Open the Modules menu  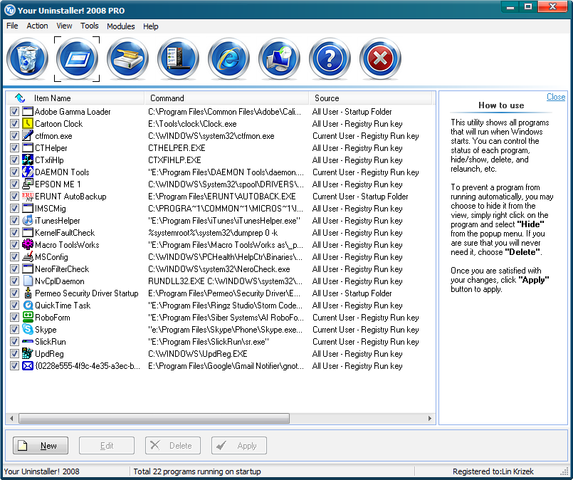[121, 26]
